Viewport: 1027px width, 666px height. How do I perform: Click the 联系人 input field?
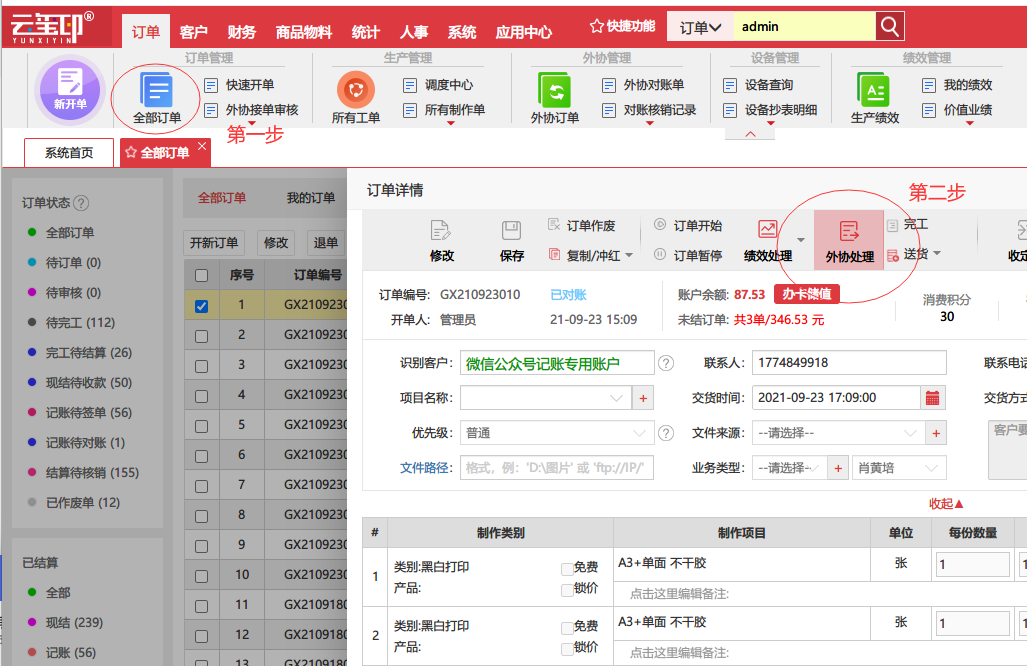tap(849, 363)
